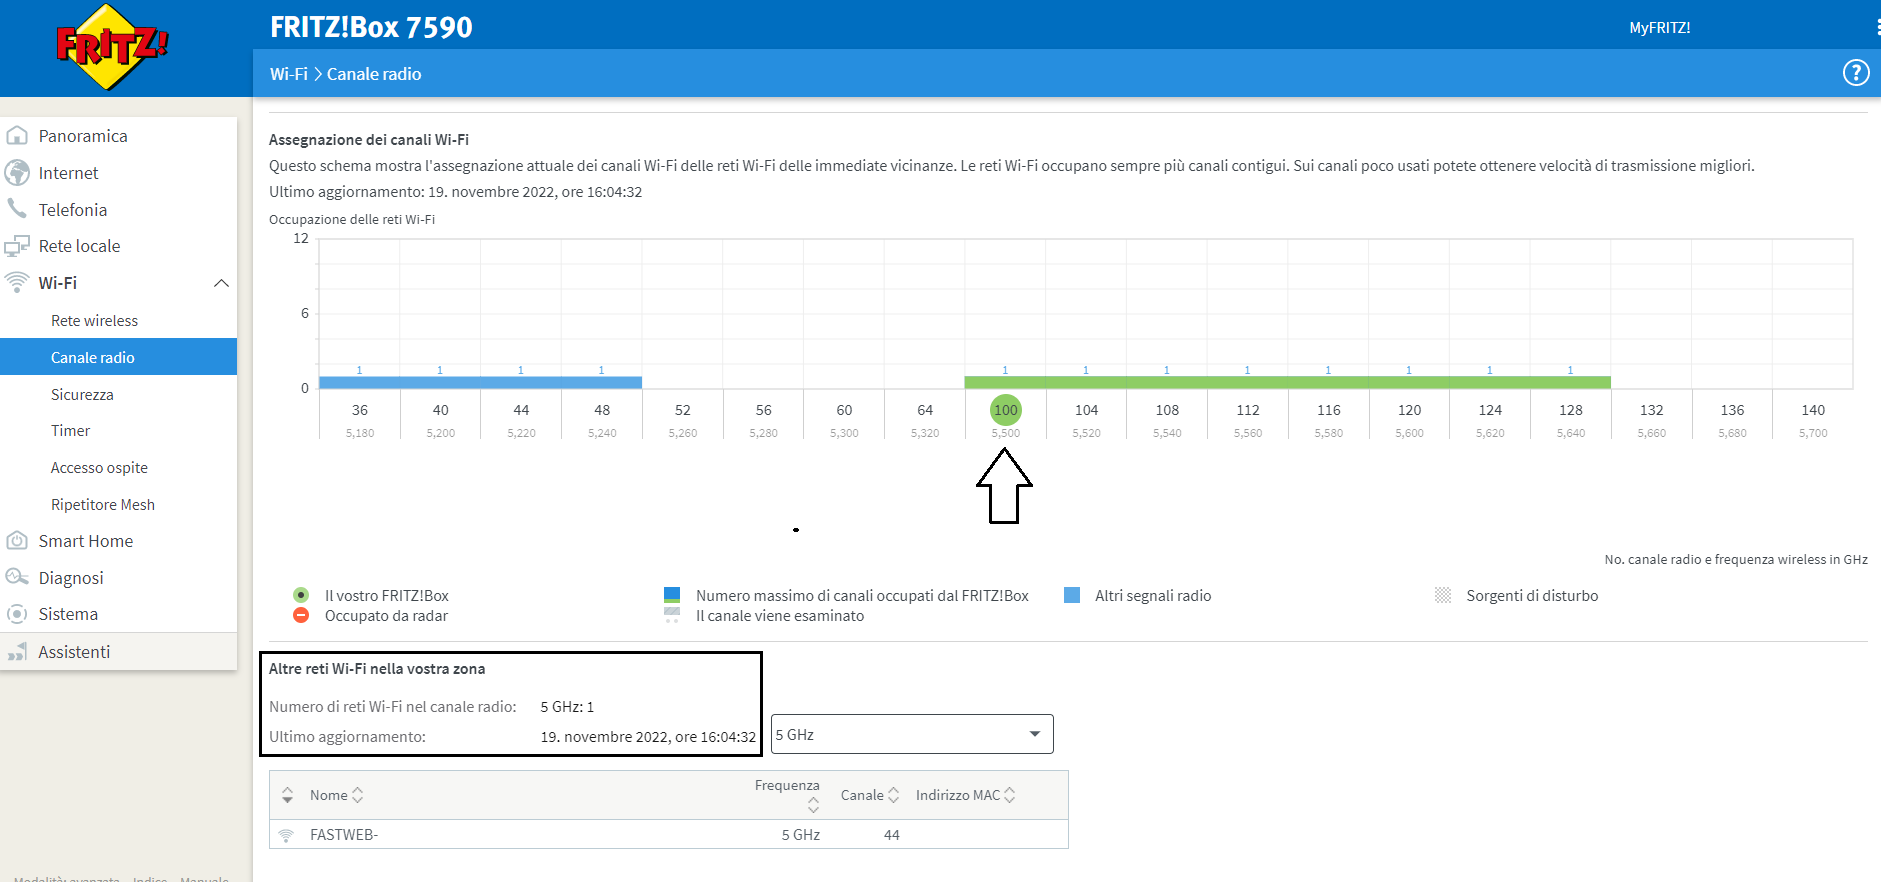Open Accesso ospite settings
Viewport: 1881px width, 882px height.
(99, 467)
